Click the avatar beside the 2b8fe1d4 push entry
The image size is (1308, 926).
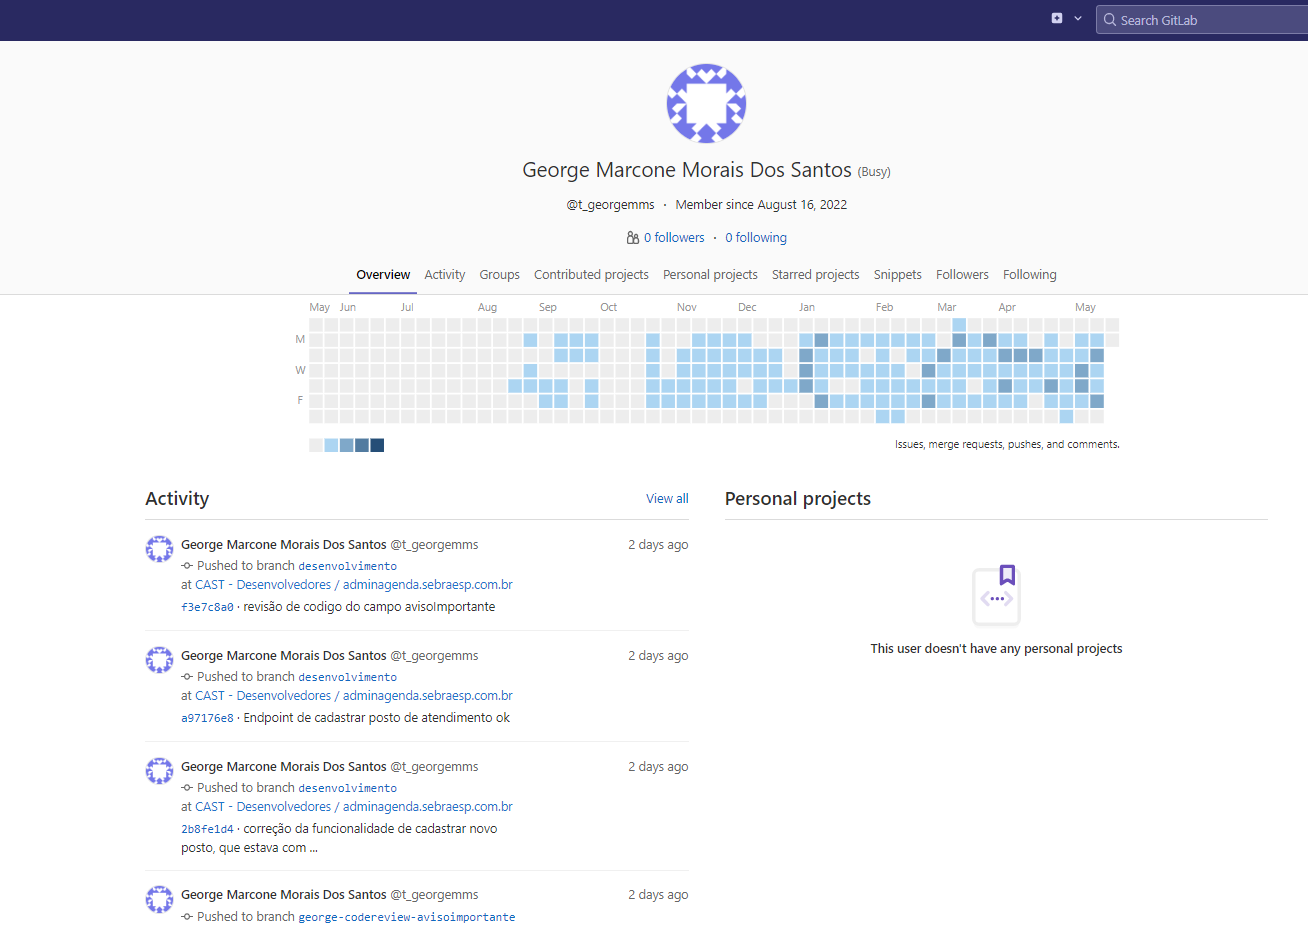(160, 770)
